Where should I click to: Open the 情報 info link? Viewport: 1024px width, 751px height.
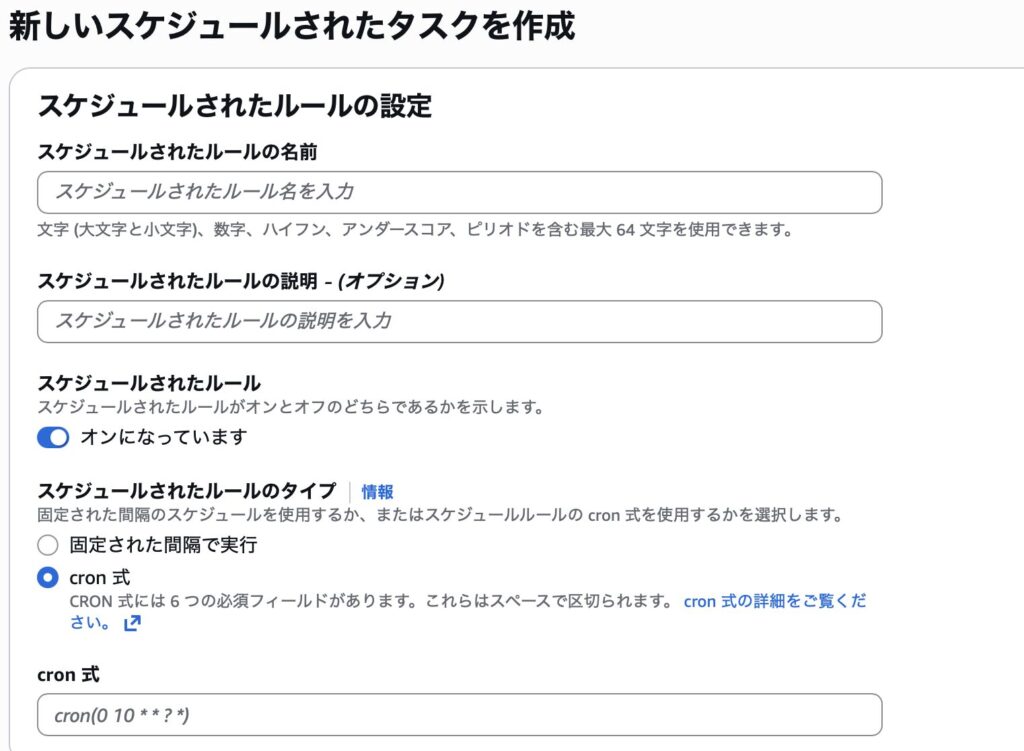(377, 491)
